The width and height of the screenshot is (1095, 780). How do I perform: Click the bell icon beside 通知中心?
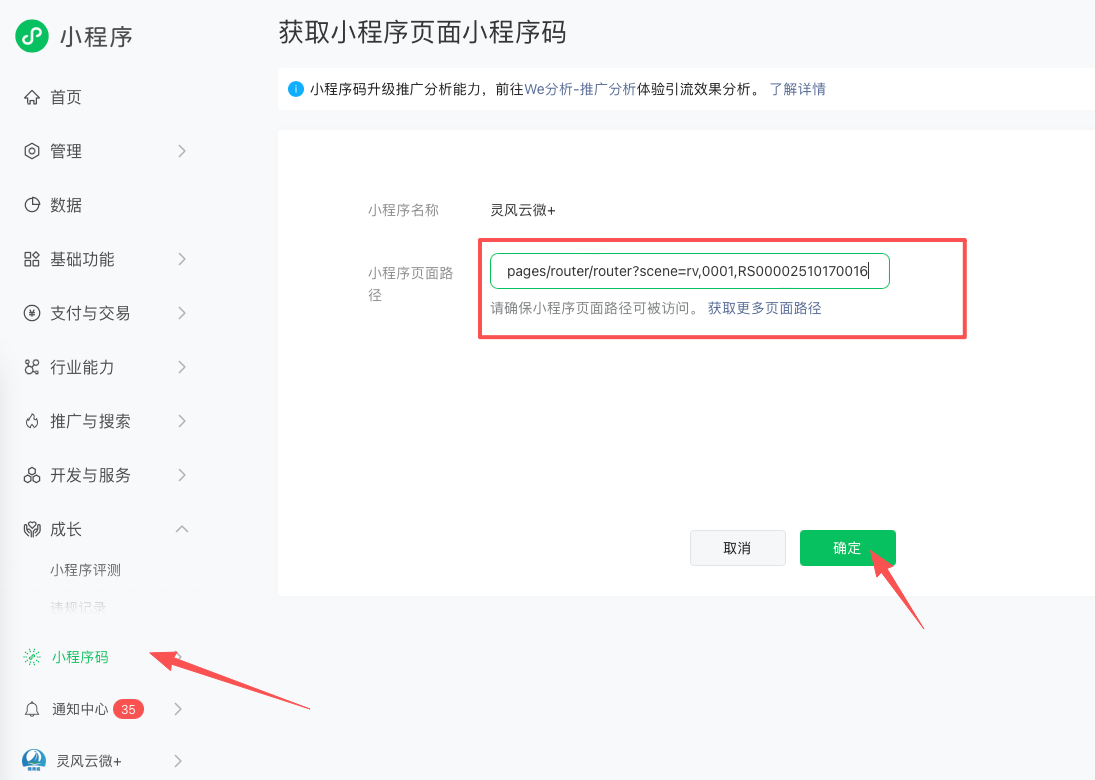[x=32, y=709]
